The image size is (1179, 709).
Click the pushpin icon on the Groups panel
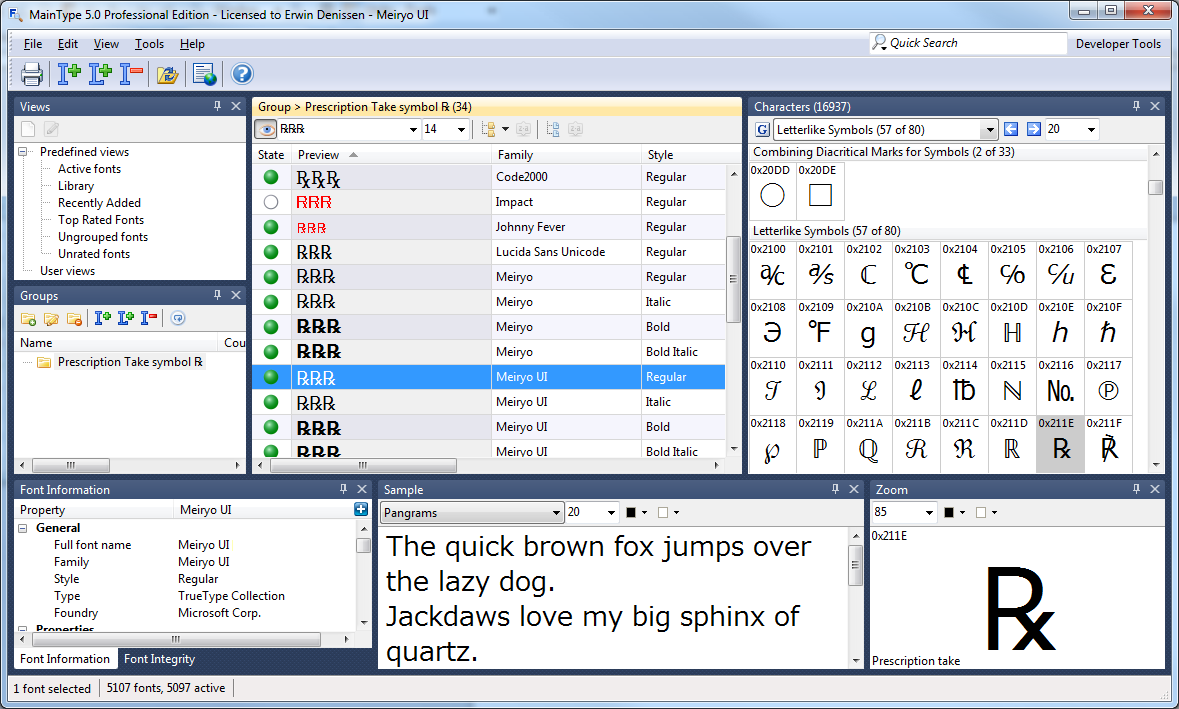[217, 295]
